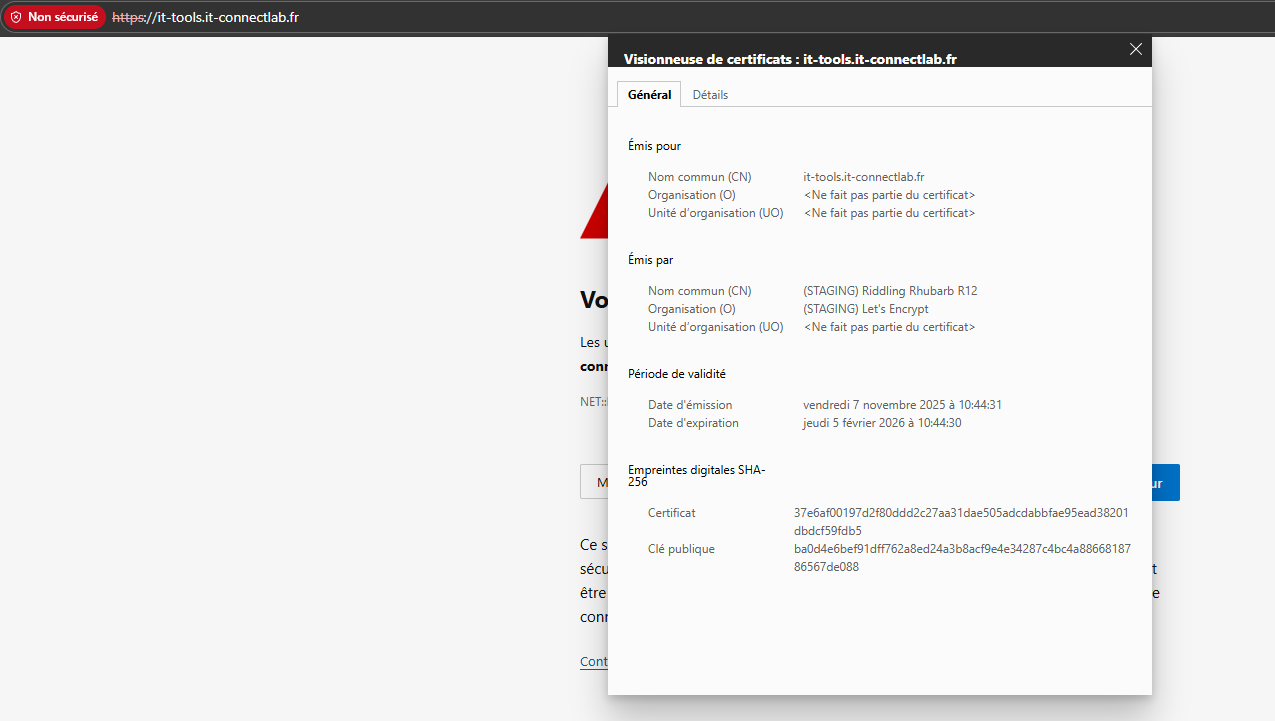Open the 'Cont…' link at page bottom
This screenshot has width=1275, height=721.
click(x=594, y=661)
